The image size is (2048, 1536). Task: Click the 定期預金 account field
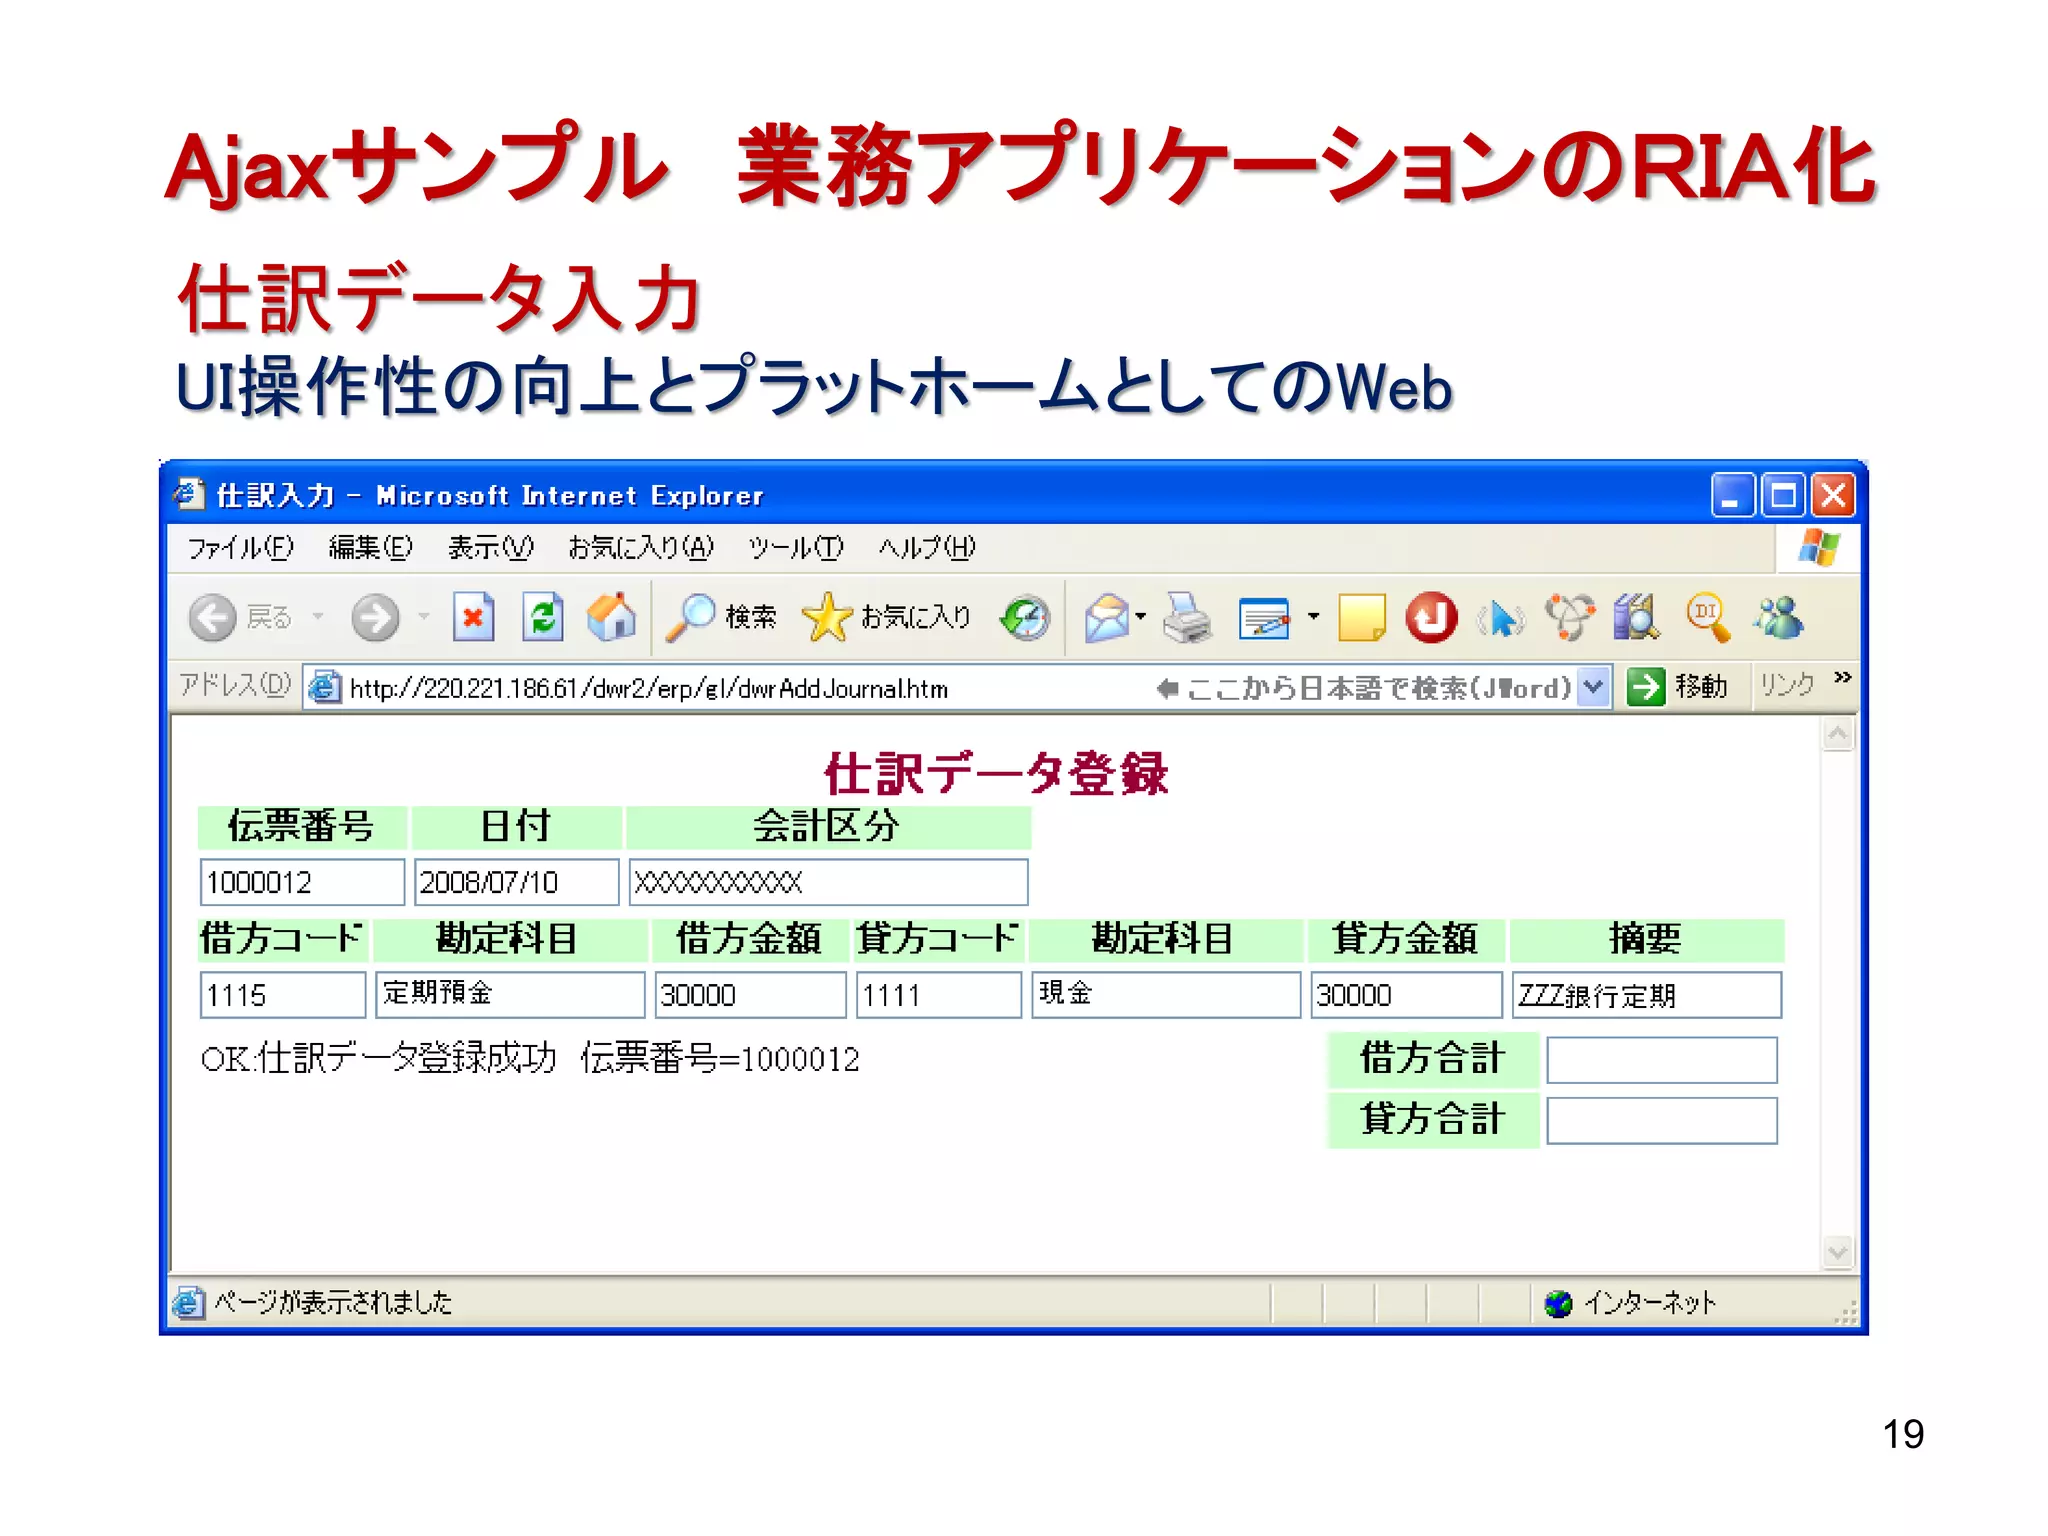point(510,995)
